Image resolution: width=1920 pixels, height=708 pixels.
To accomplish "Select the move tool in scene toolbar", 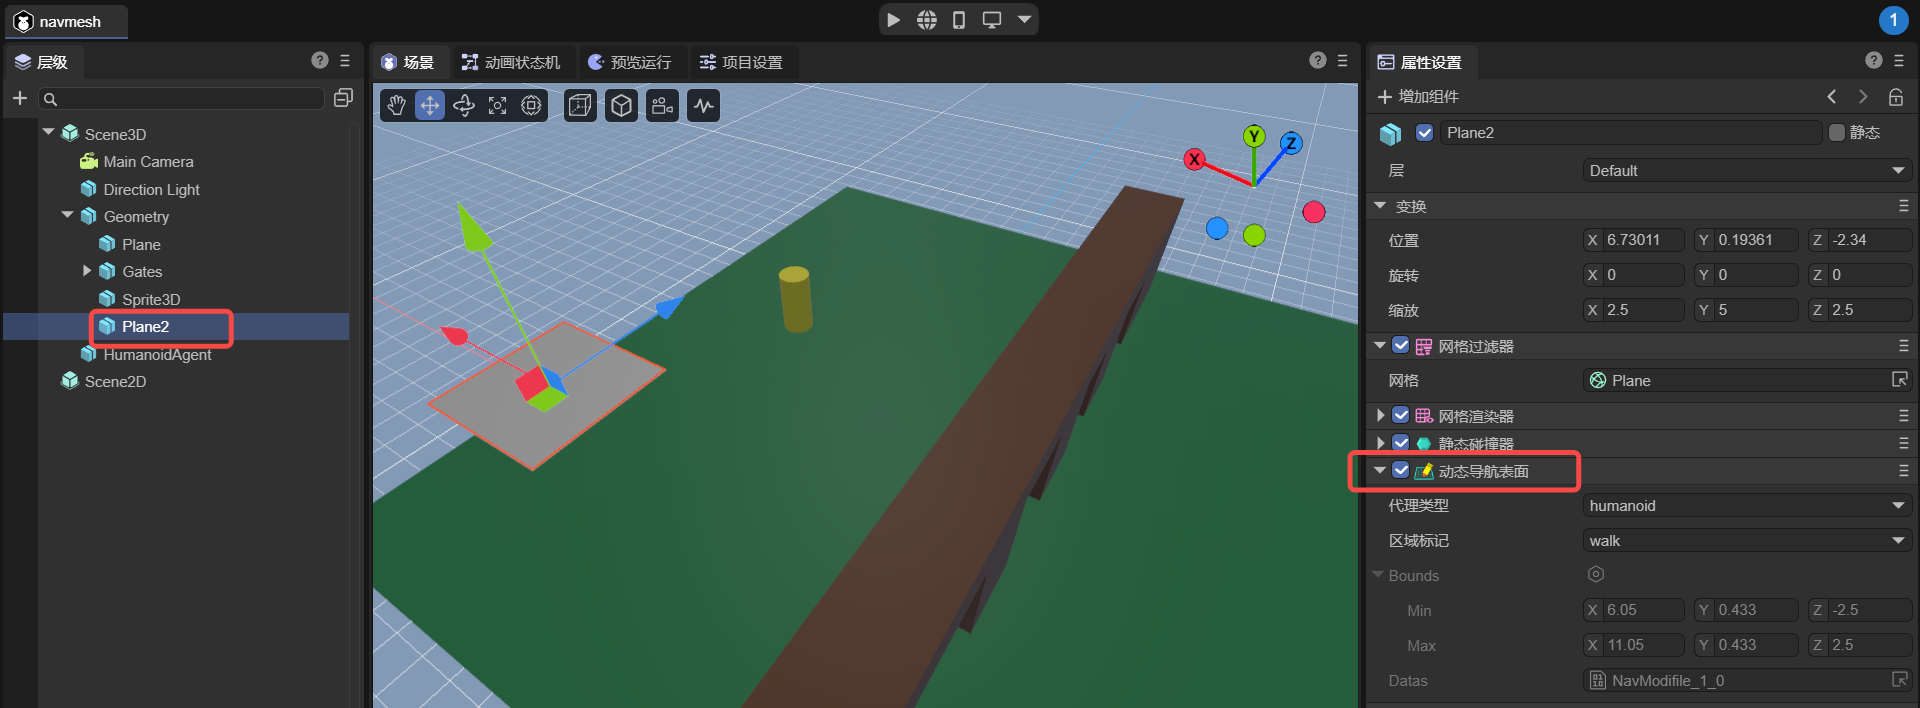I will (430, 106).
